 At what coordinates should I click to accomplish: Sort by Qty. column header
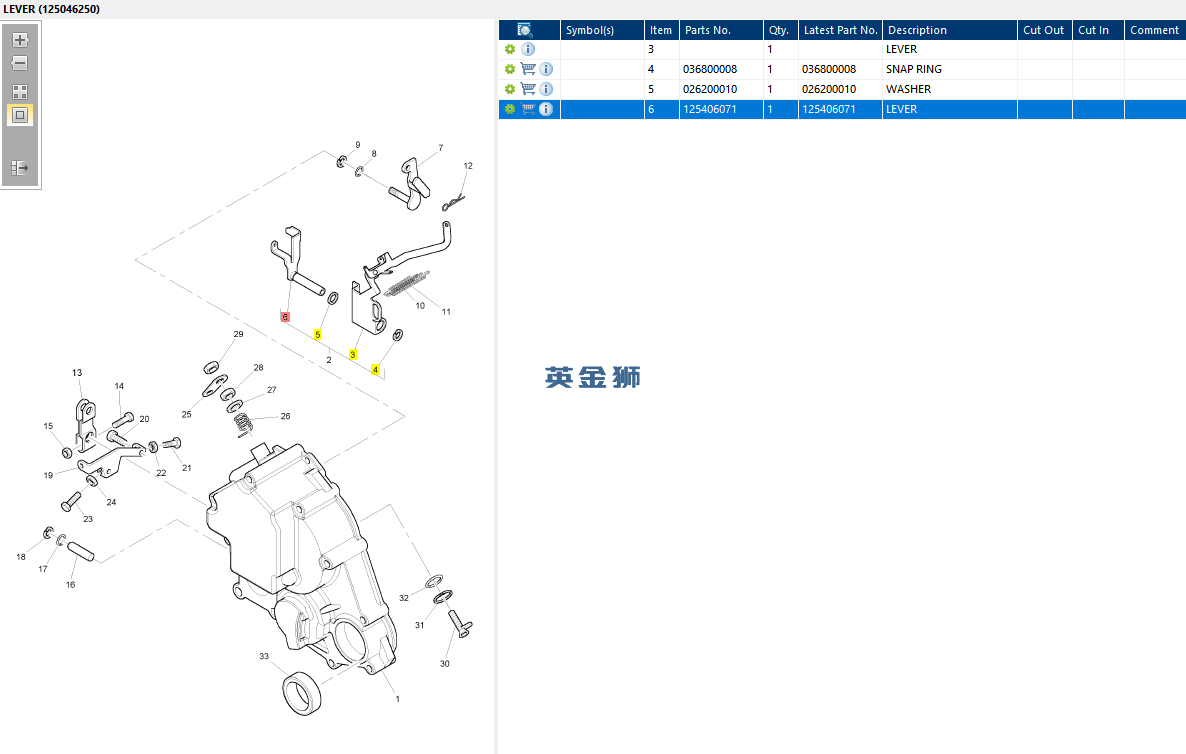pyautogui.click(x=781, y=30)
